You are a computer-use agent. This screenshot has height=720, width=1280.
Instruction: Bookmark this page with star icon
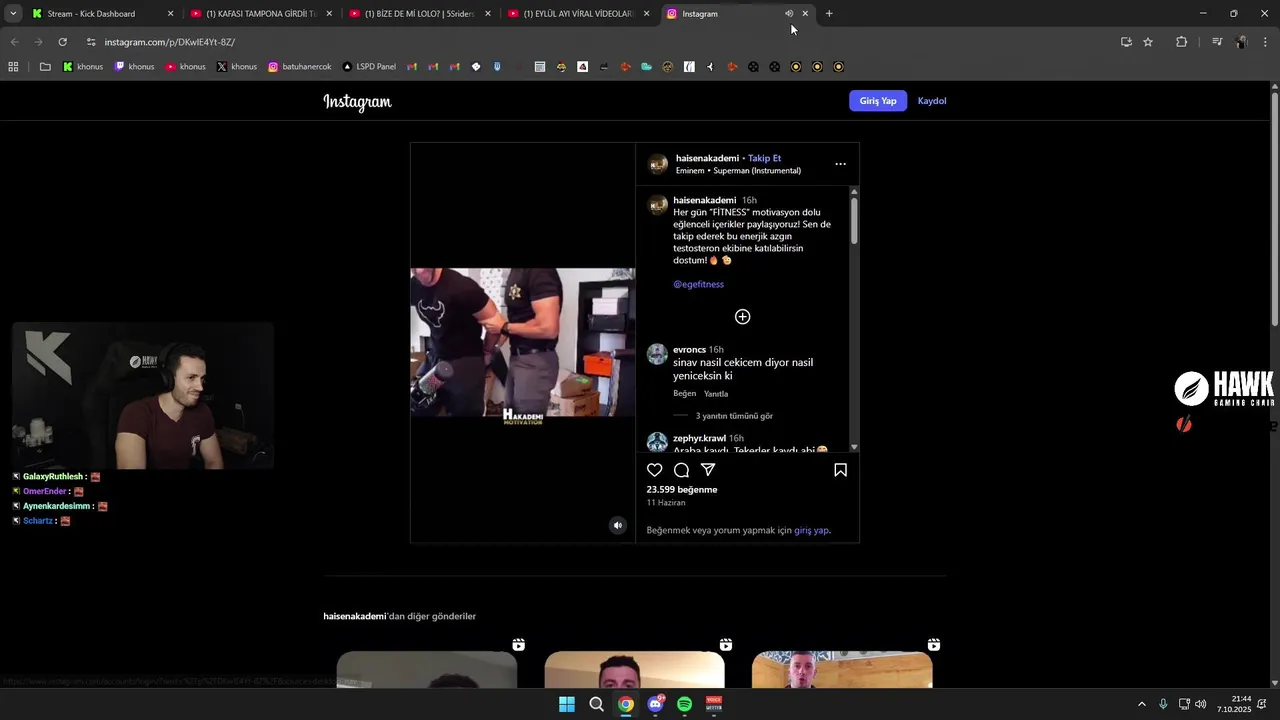[x=1148, y=42]
